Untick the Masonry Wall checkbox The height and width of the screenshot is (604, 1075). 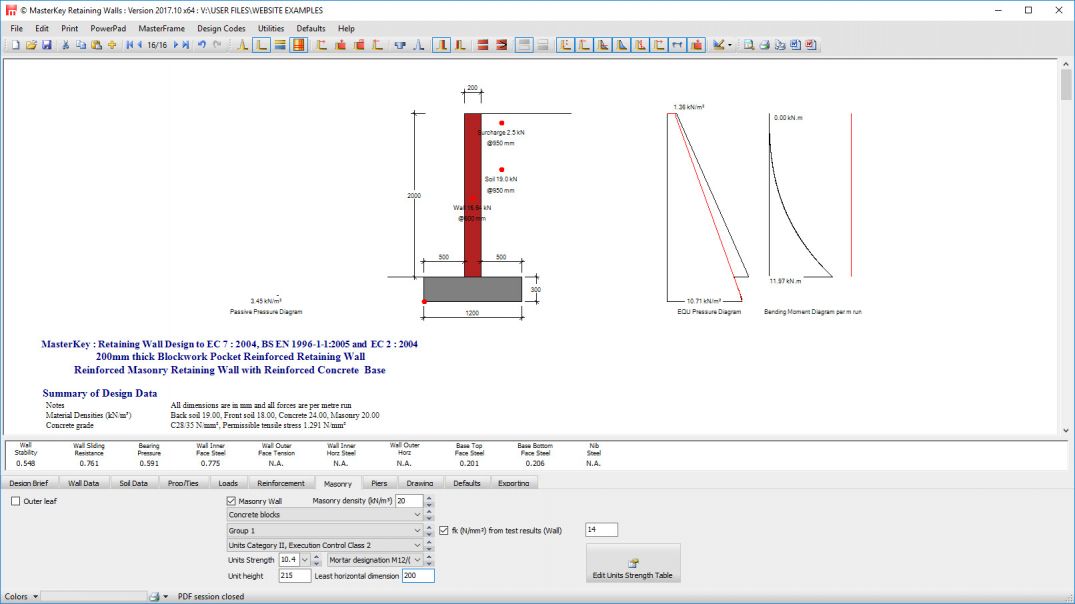(231, 501)
